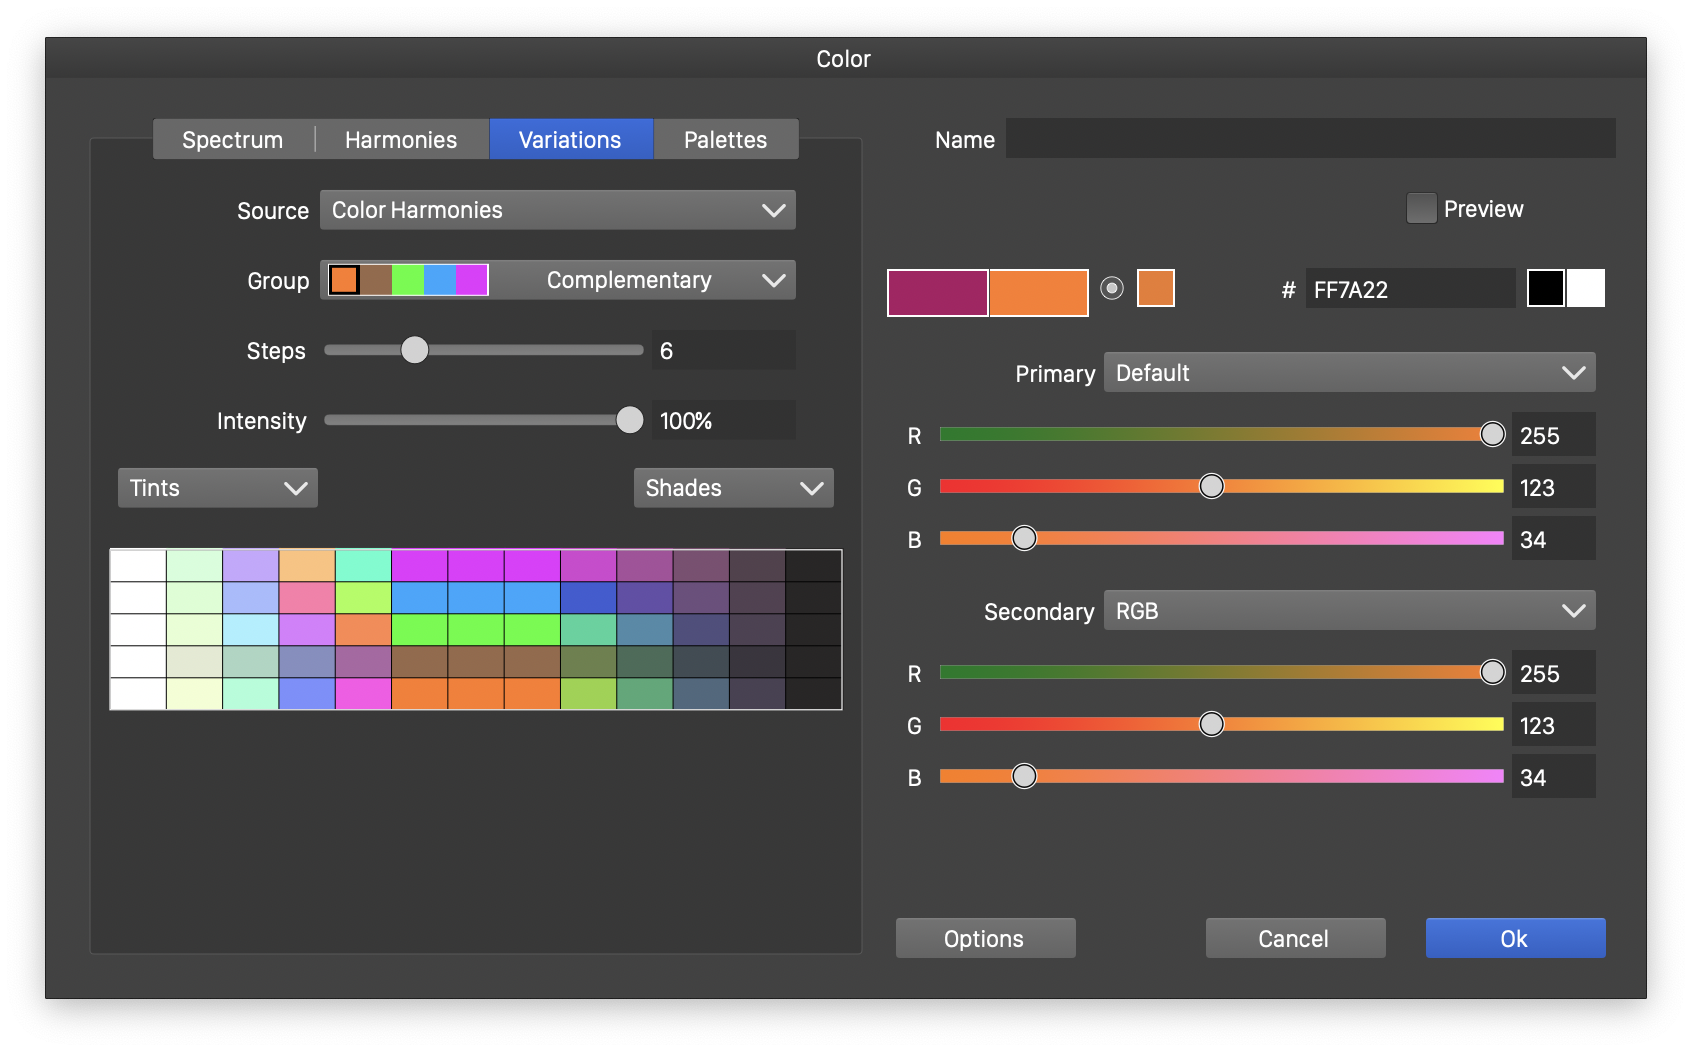The height and width of the screenshot is (1052, 1692).
Task: Click the magenta previous color swatch
Action: [x=937, y=293]
